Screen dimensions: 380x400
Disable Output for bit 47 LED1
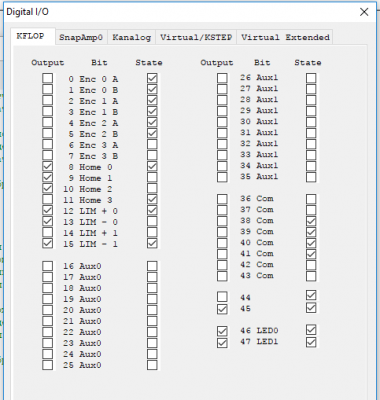222,343
